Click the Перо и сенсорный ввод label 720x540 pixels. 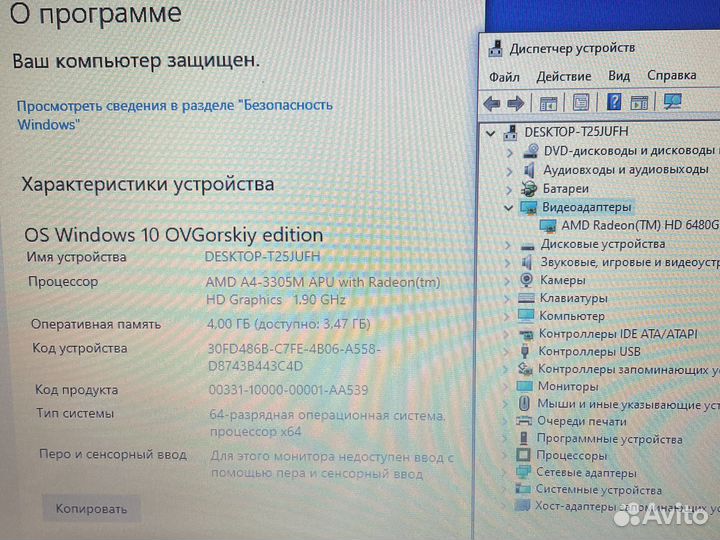[113, 454]
